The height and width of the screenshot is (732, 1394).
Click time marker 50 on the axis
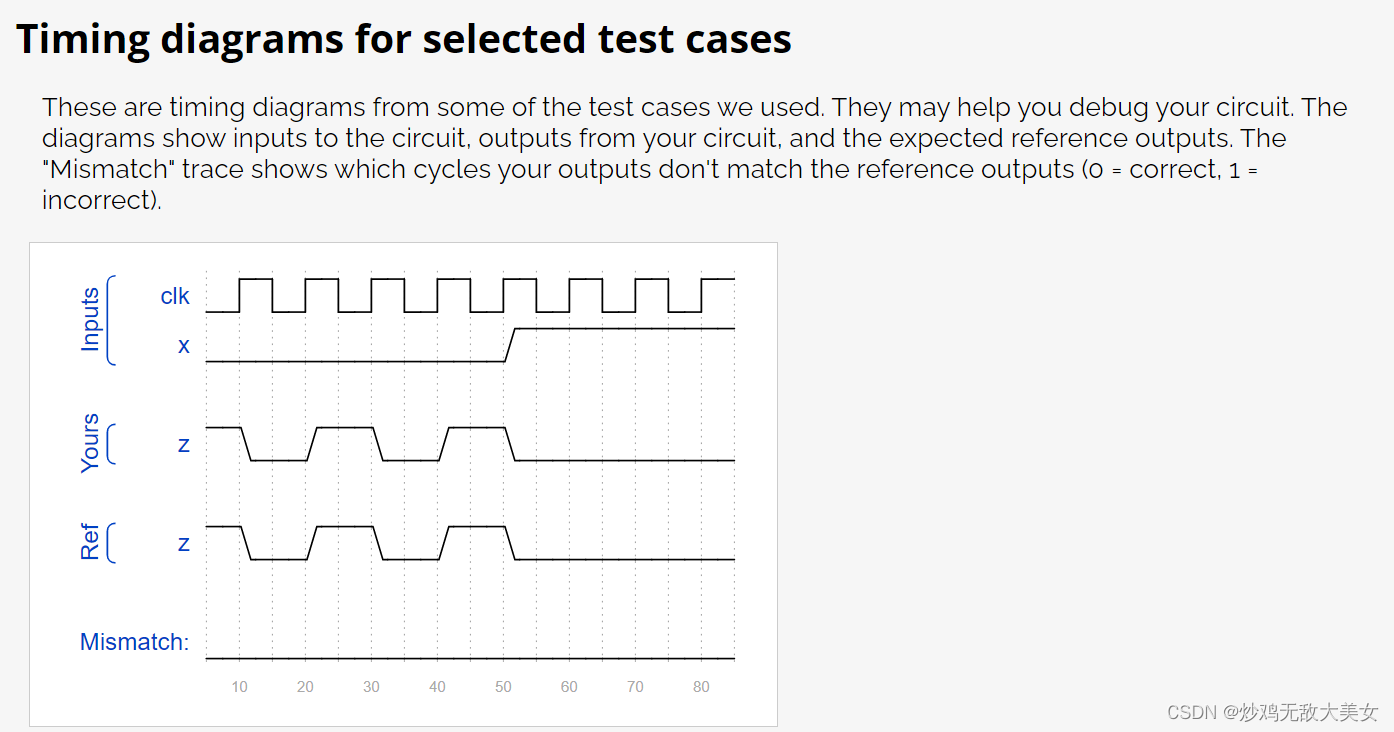pyautogui.click(x=503, y=687)
